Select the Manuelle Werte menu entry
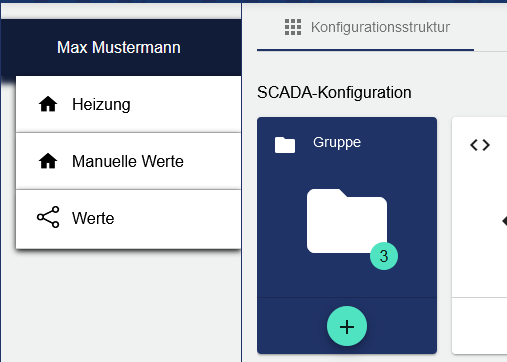Viewport: 507px width, 362px height. (128, 161)
